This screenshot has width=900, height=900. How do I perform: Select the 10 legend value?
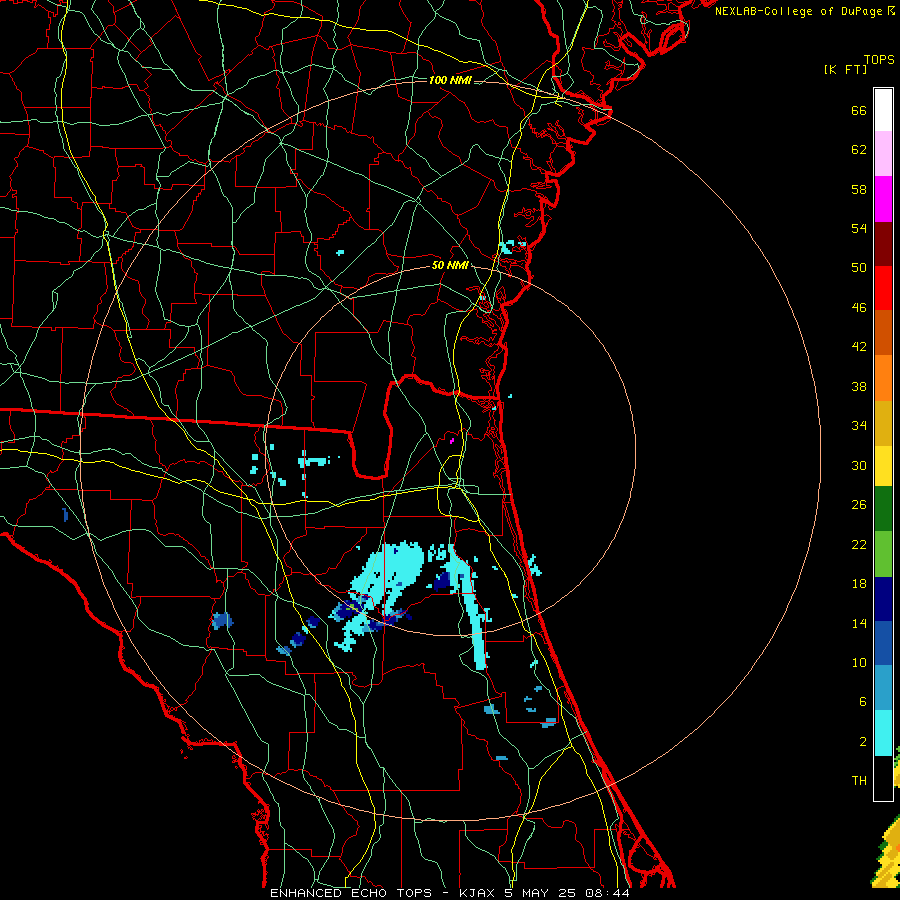coord(859,662)
